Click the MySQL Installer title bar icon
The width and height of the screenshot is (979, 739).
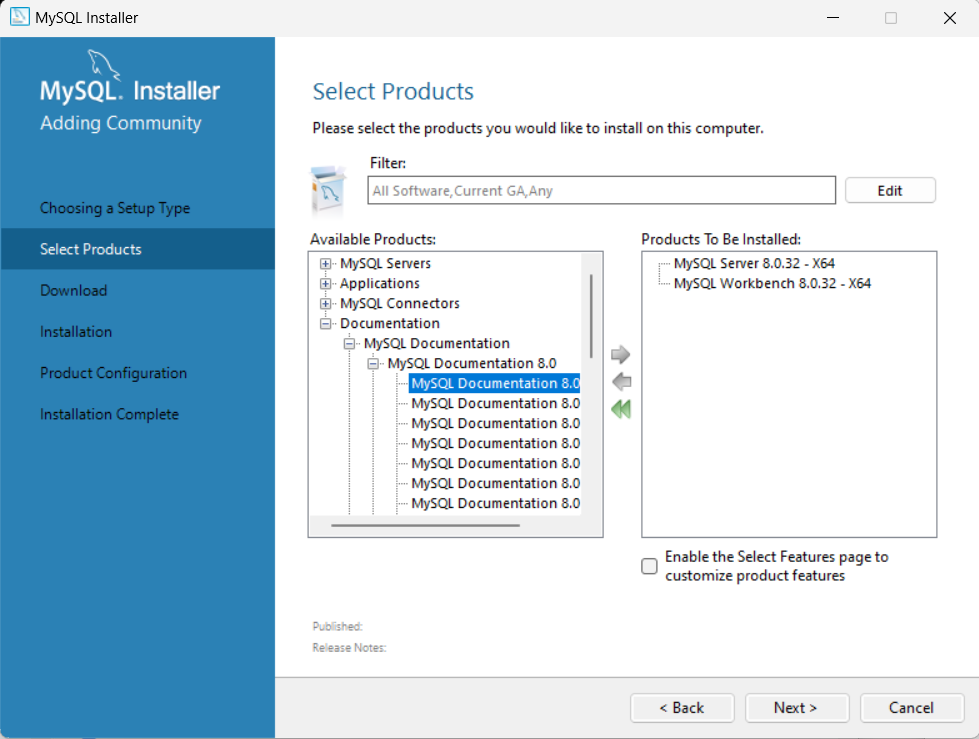pos(18,17)
